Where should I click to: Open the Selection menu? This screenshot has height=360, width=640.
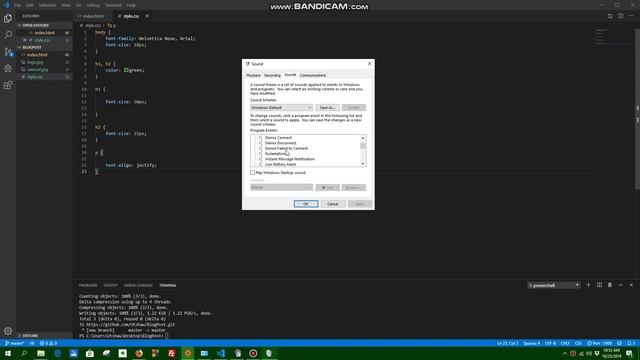[x=47, y=5]
